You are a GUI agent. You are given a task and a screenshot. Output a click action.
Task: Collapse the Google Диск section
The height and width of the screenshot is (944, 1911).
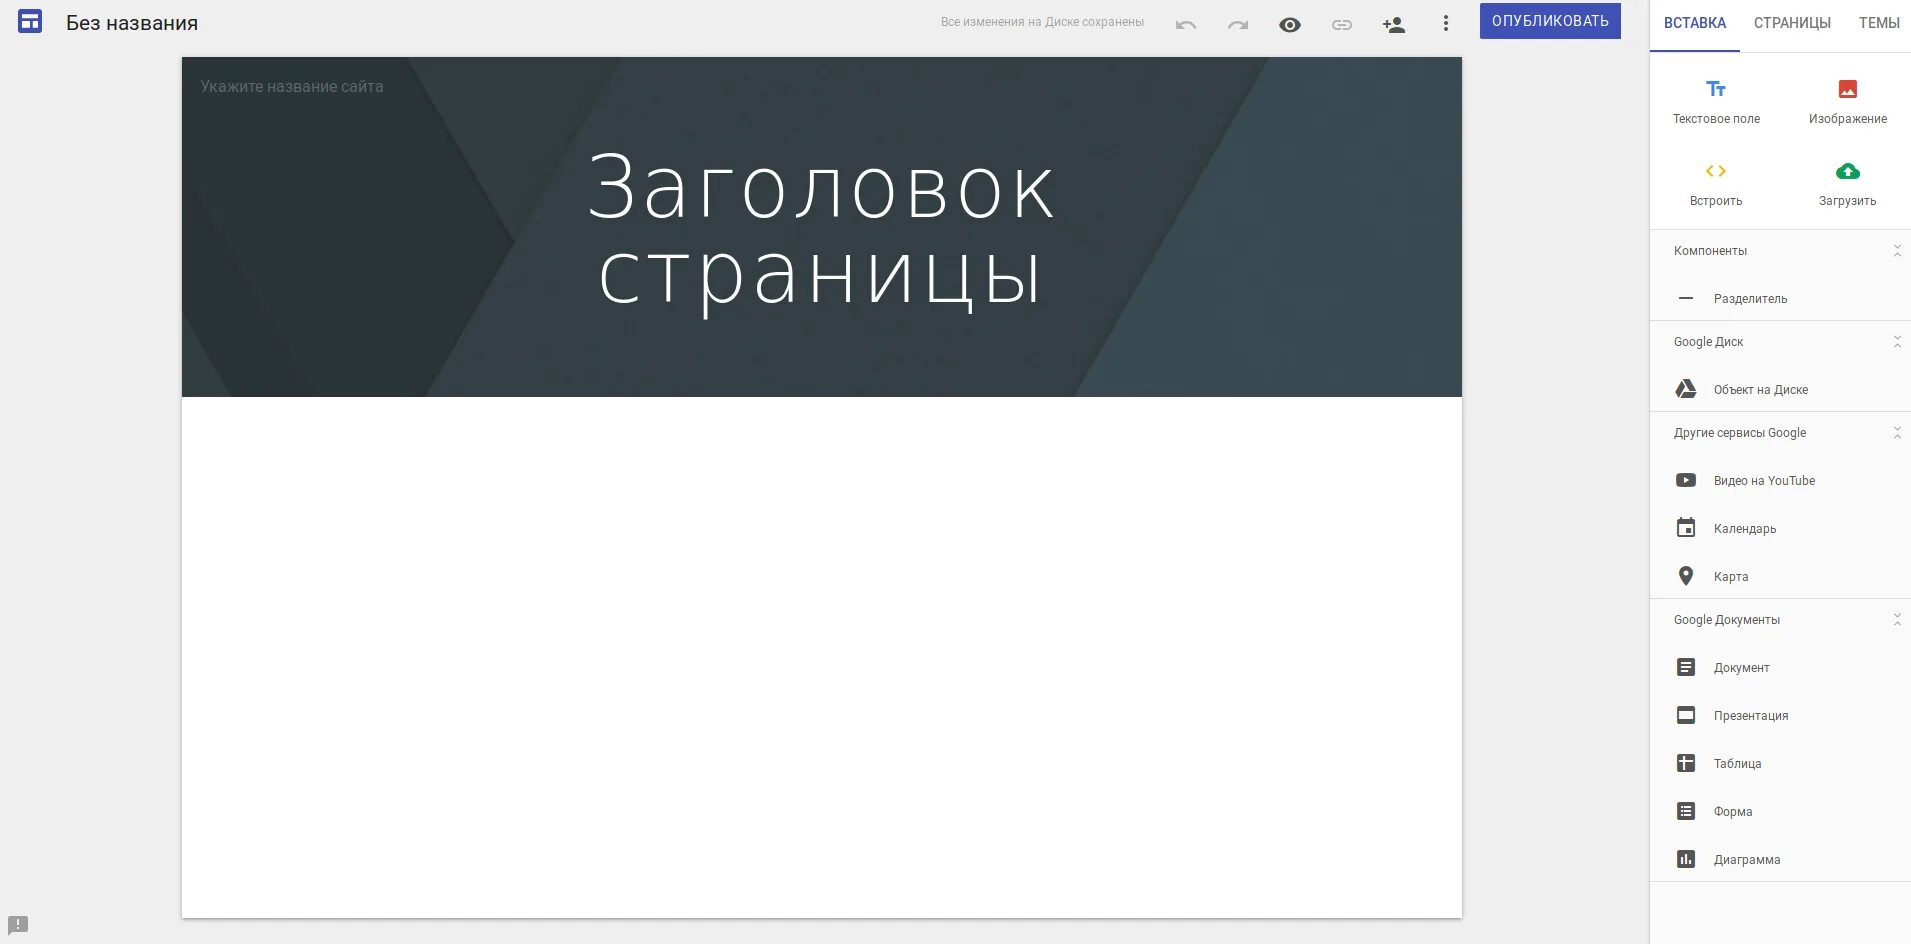click(1897, 342)
